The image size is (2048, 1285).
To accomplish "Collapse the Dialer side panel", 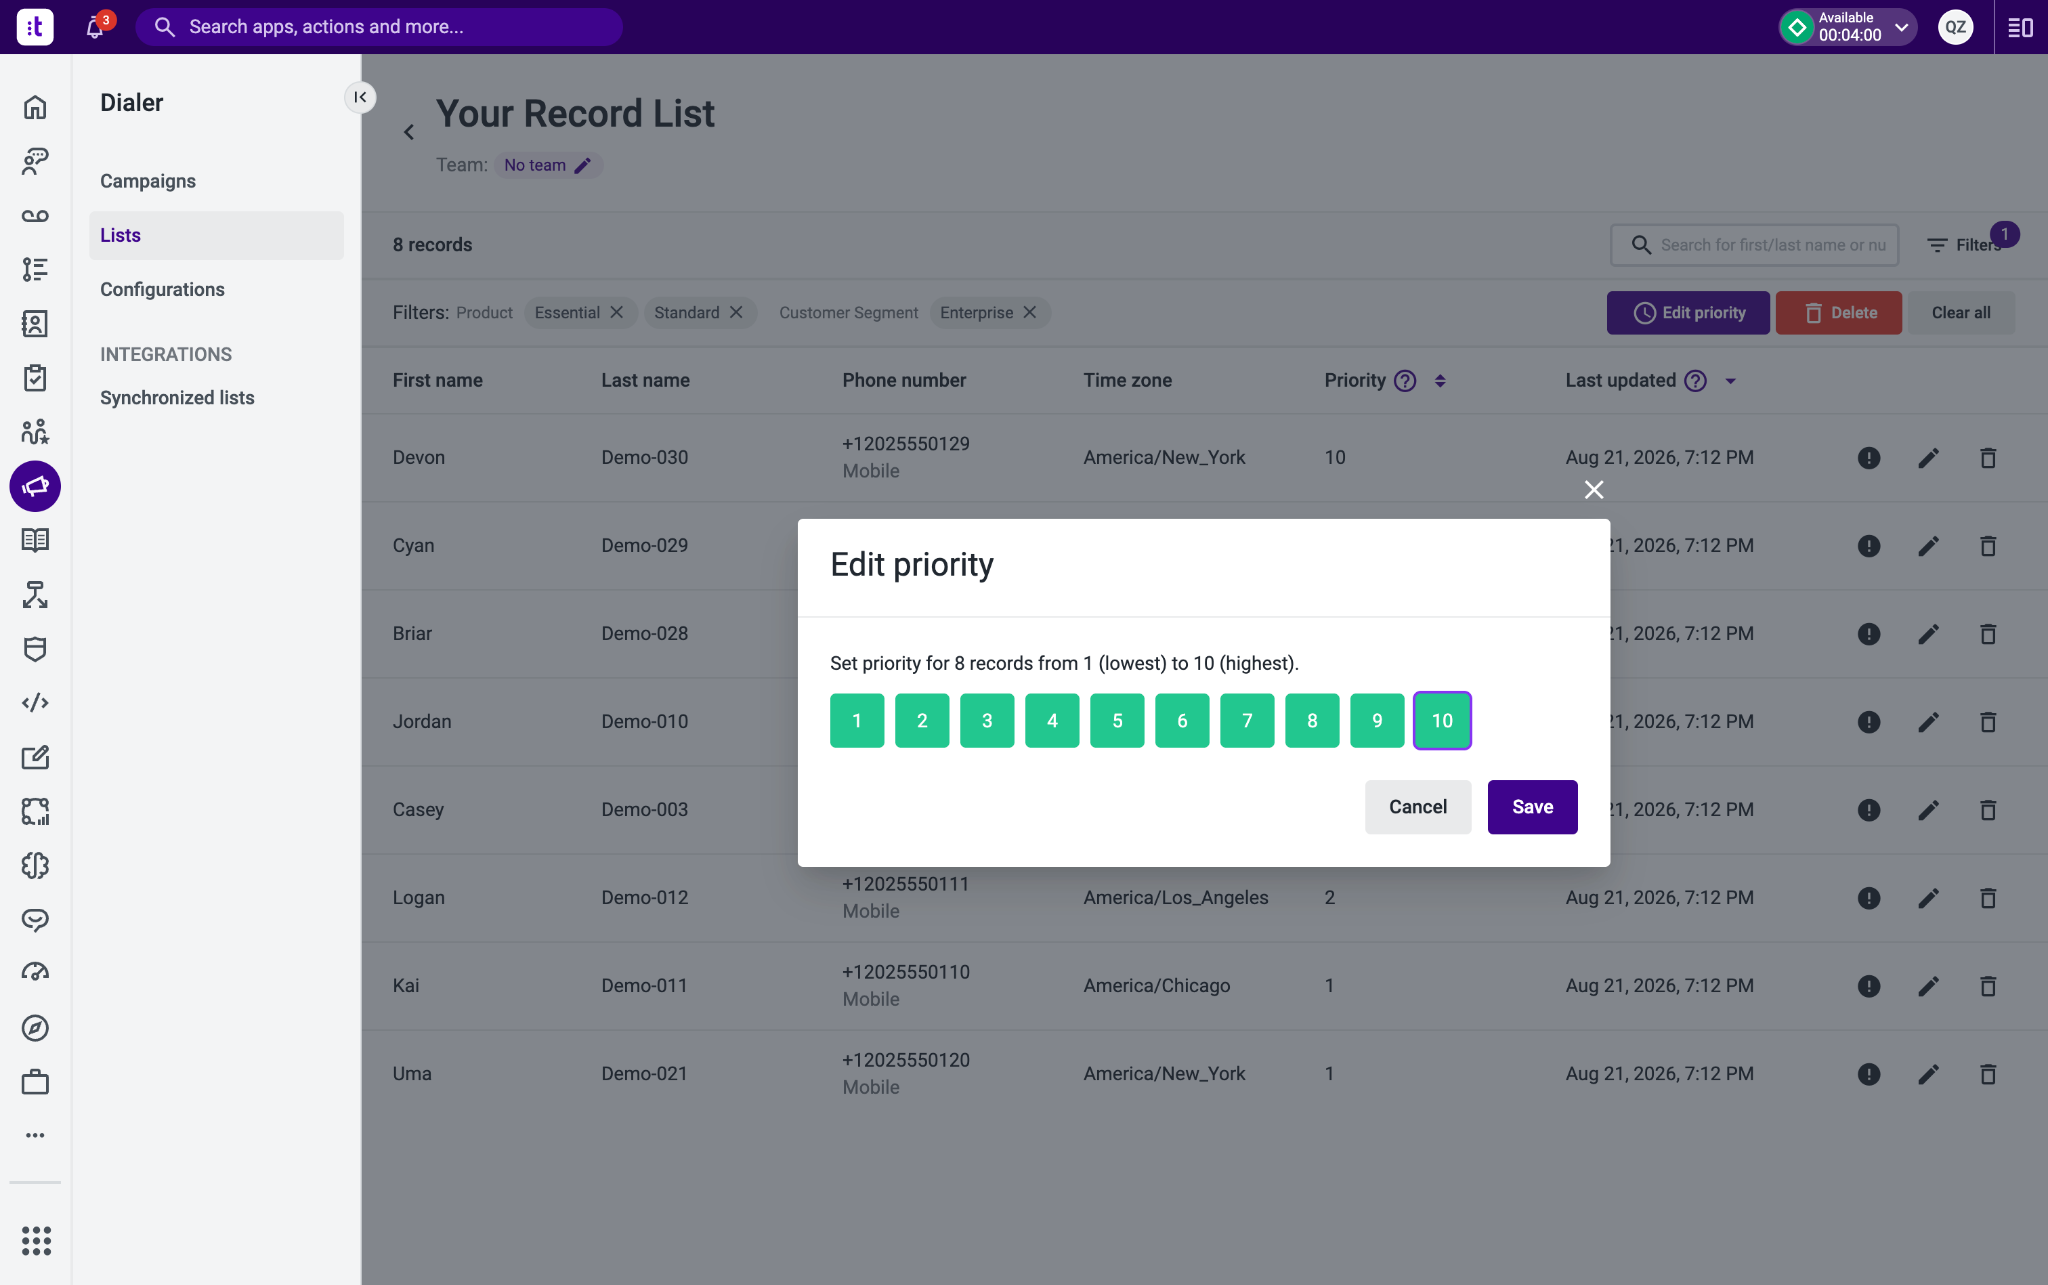I will (x=360, y=97).
